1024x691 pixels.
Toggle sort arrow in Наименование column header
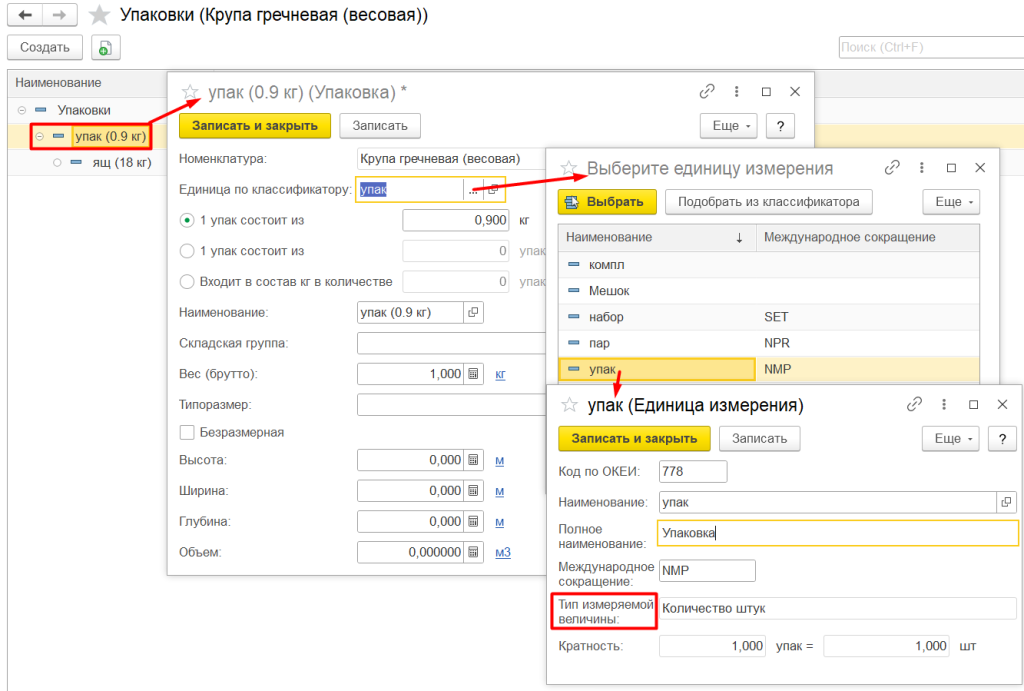pyautogui.click(x=739, y=238)
